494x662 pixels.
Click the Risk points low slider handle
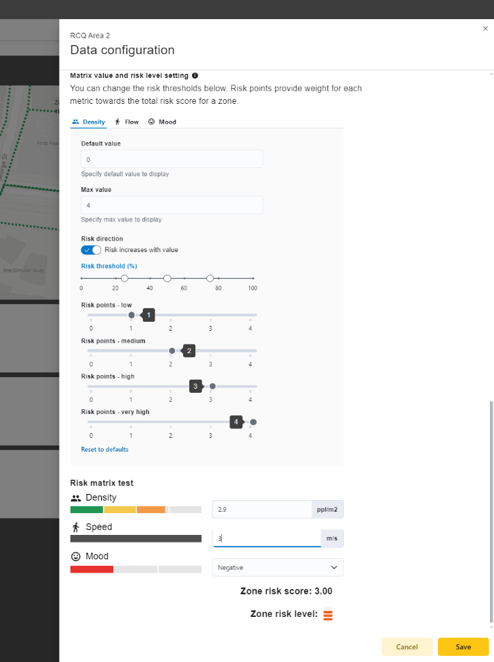click(x=131, y=315)
